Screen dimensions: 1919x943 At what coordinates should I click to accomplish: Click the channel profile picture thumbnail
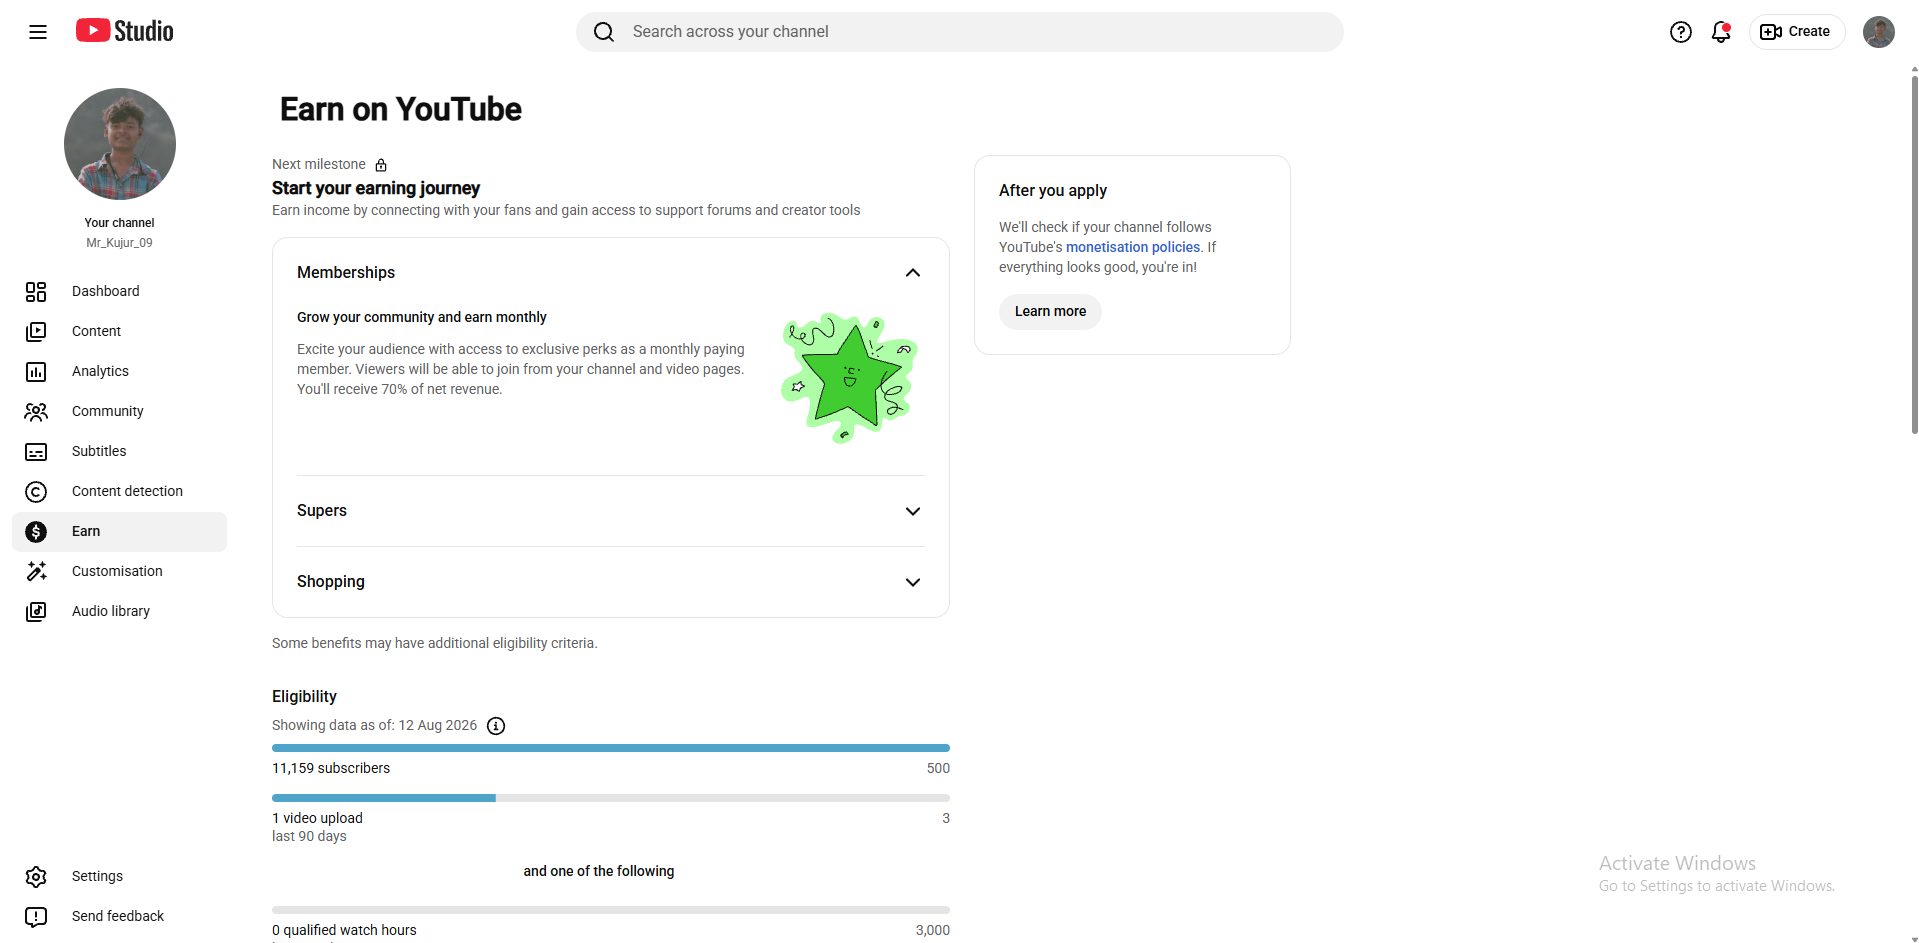click(x=120, y=144)
